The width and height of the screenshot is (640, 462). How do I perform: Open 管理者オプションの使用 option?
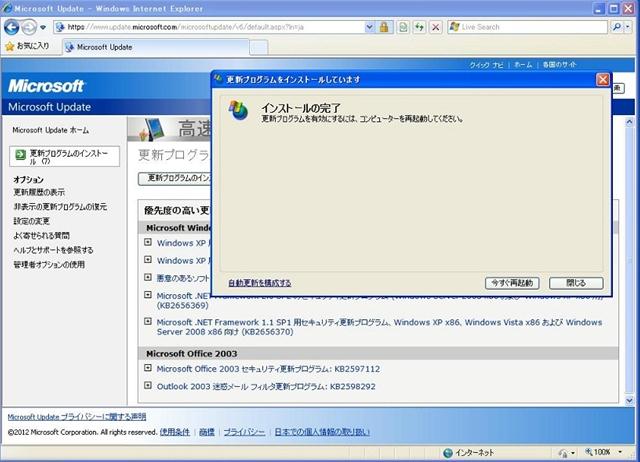(49, 264)
